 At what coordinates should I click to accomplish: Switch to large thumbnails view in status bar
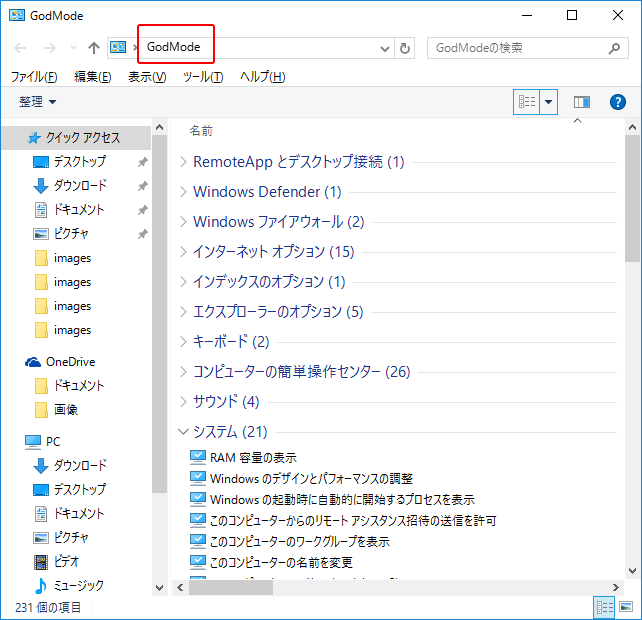pos(626,607)
